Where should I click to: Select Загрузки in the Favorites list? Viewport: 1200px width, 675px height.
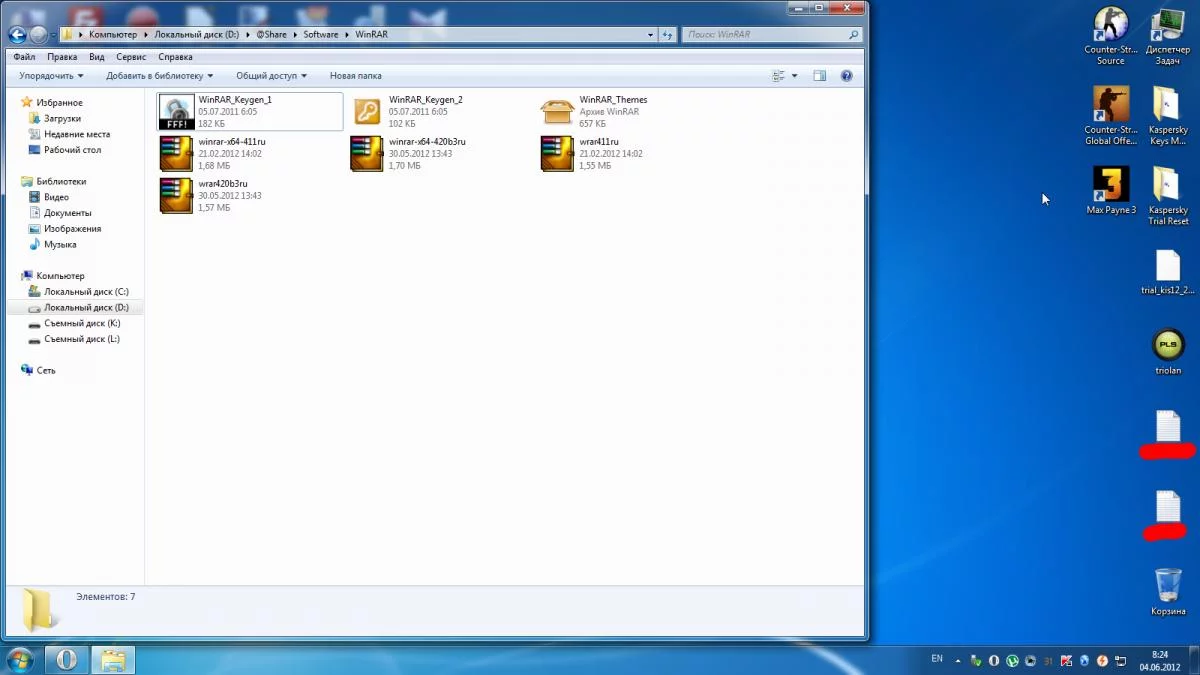(62, 118)
